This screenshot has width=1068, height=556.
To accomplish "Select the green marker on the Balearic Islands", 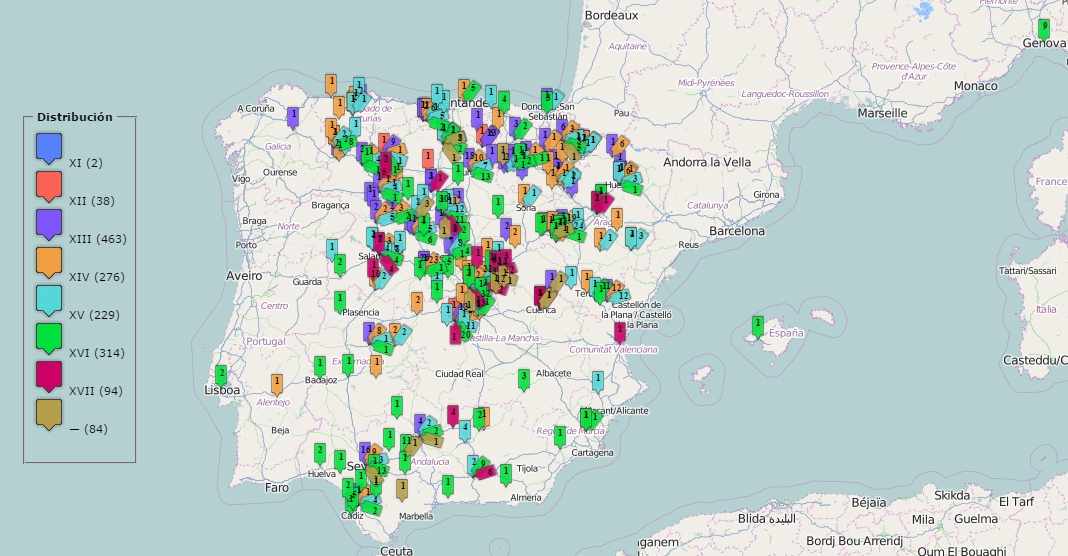I will click(x=758, y=326).
